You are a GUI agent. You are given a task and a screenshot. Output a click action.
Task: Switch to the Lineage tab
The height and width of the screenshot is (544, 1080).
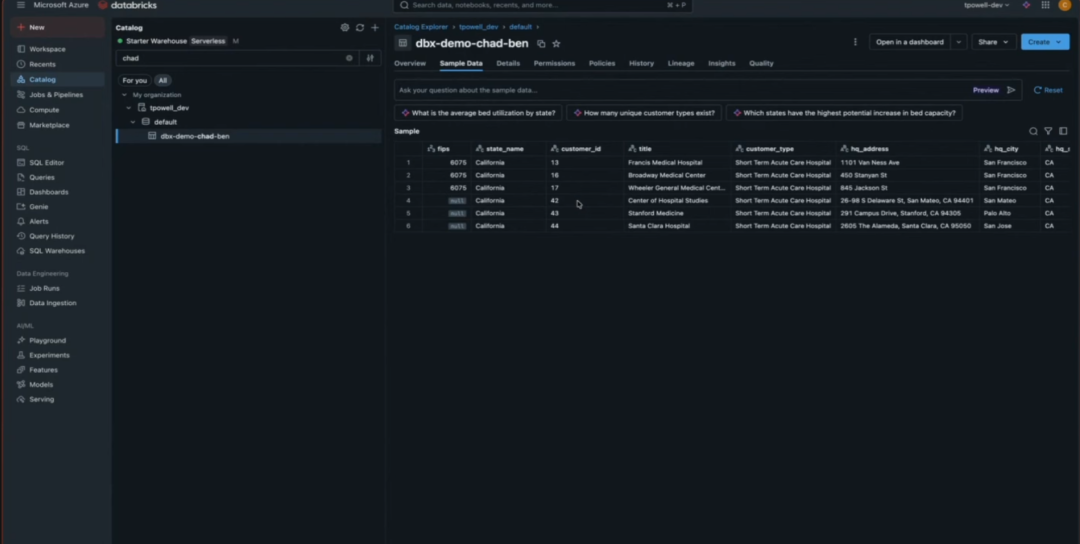(x=681, y=63)
